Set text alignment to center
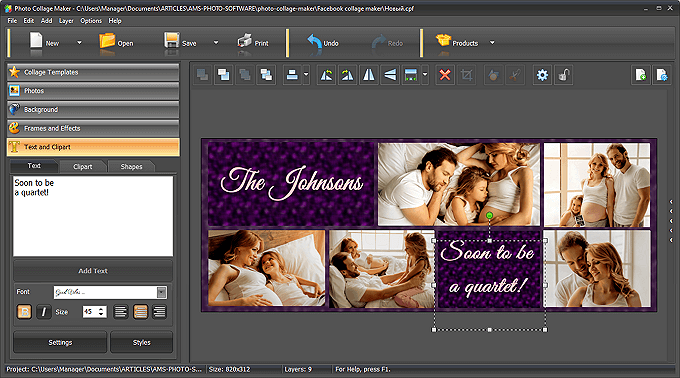680x378 pixels. click(x=140, y=312)
